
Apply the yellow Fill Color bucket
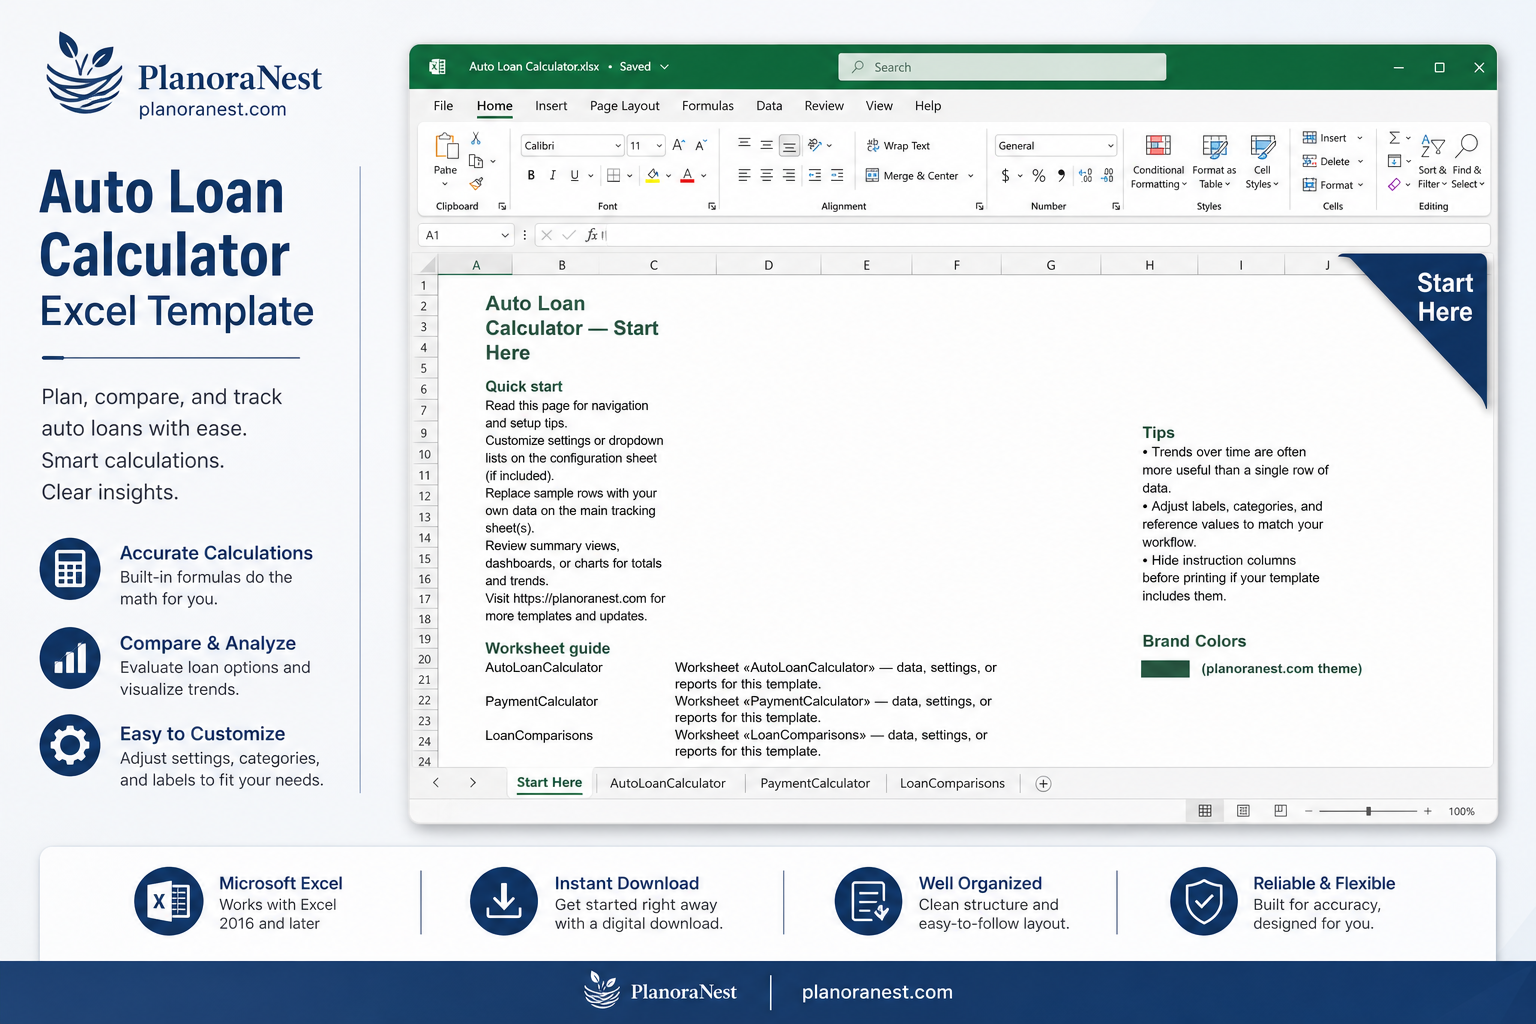point(653,175)
